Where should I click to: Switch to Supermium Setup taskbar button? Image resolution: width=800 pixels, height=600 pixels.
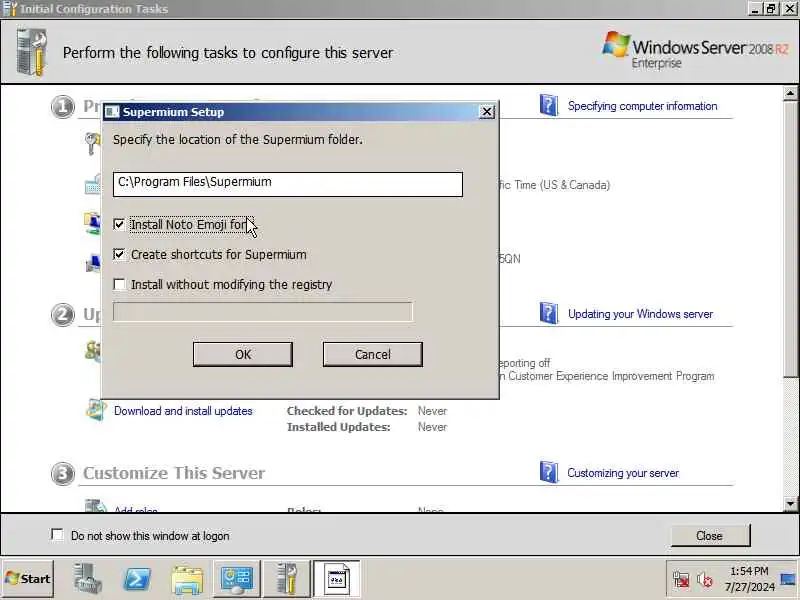[x=337, y=579]
